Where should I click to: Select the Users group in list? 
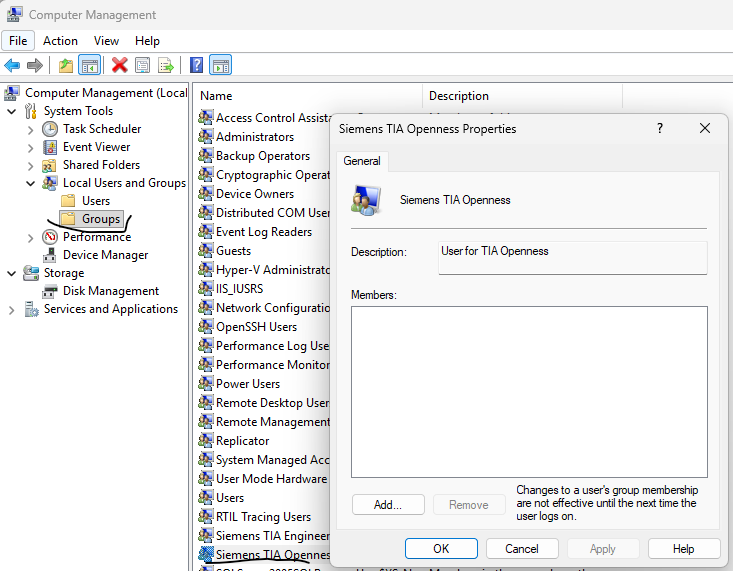pyautogui.click(x=230, y=498)
